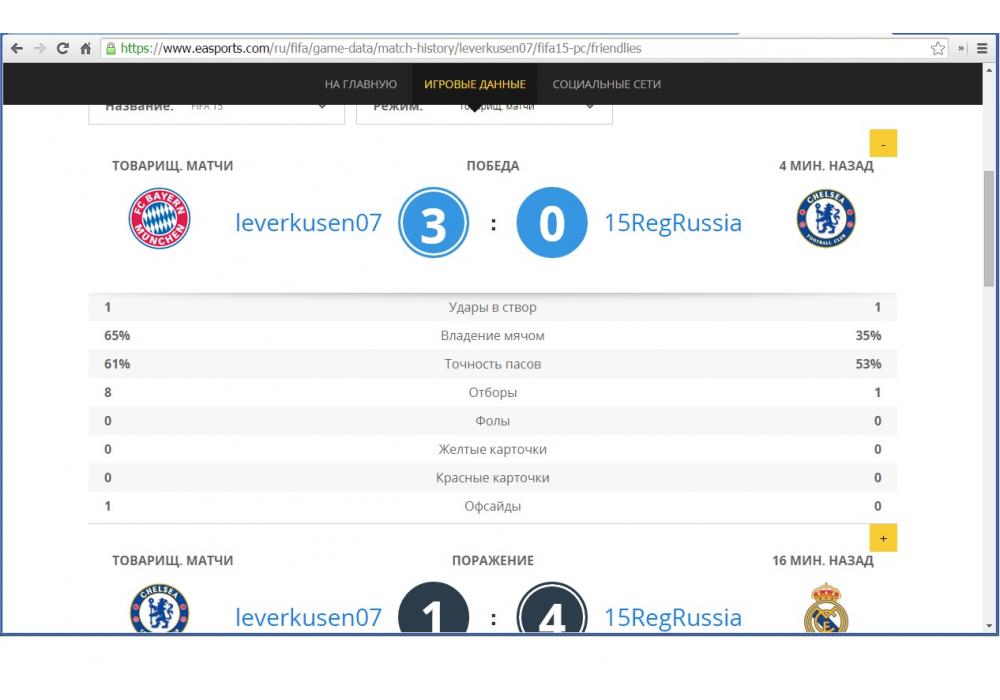
Task: Click the 4 МИН. НАЗАД timestamp
Action: [x=826, y=166]
